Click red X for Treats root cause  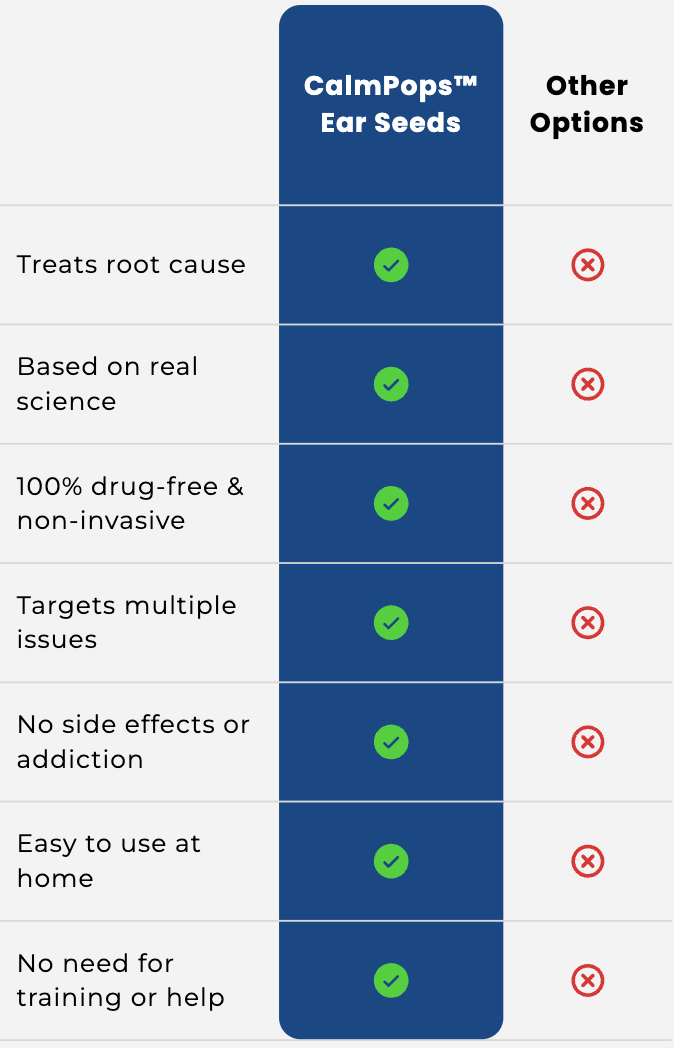(587, 265)
